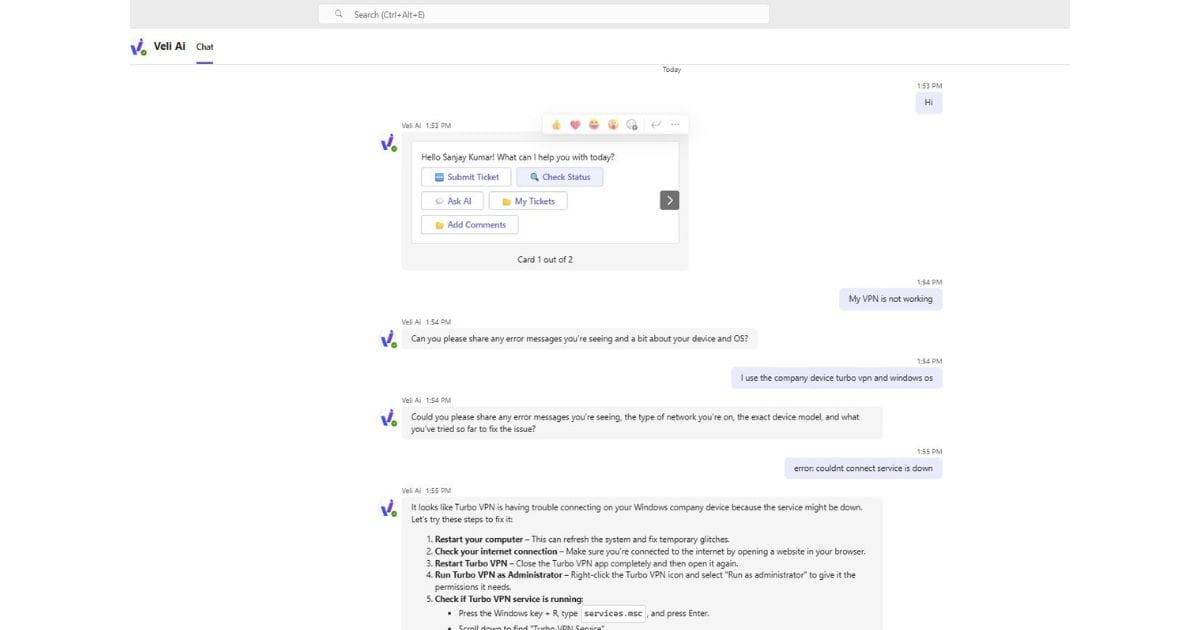Click Veli AI avatar beside greeting card
Viewport: 1200px width, 630px height.
point(389,144)
